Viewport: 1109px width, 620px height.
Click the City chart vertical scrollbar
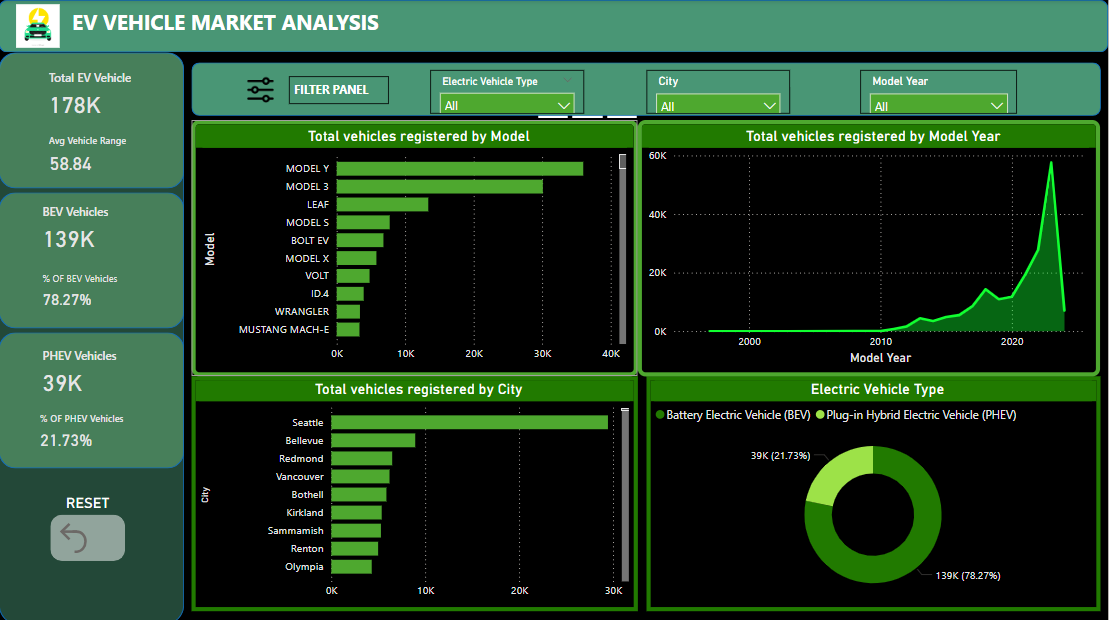pyautogui.click(x=625, y=490)
